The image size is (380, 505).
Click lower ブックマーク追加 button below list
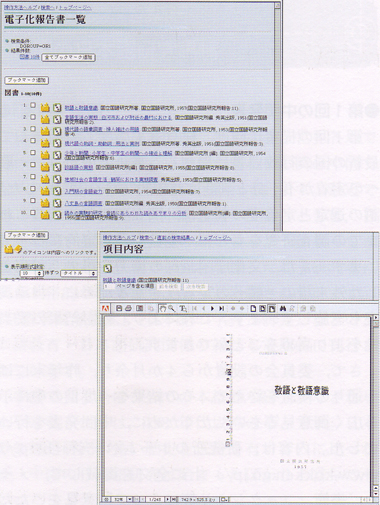(27, 235)
